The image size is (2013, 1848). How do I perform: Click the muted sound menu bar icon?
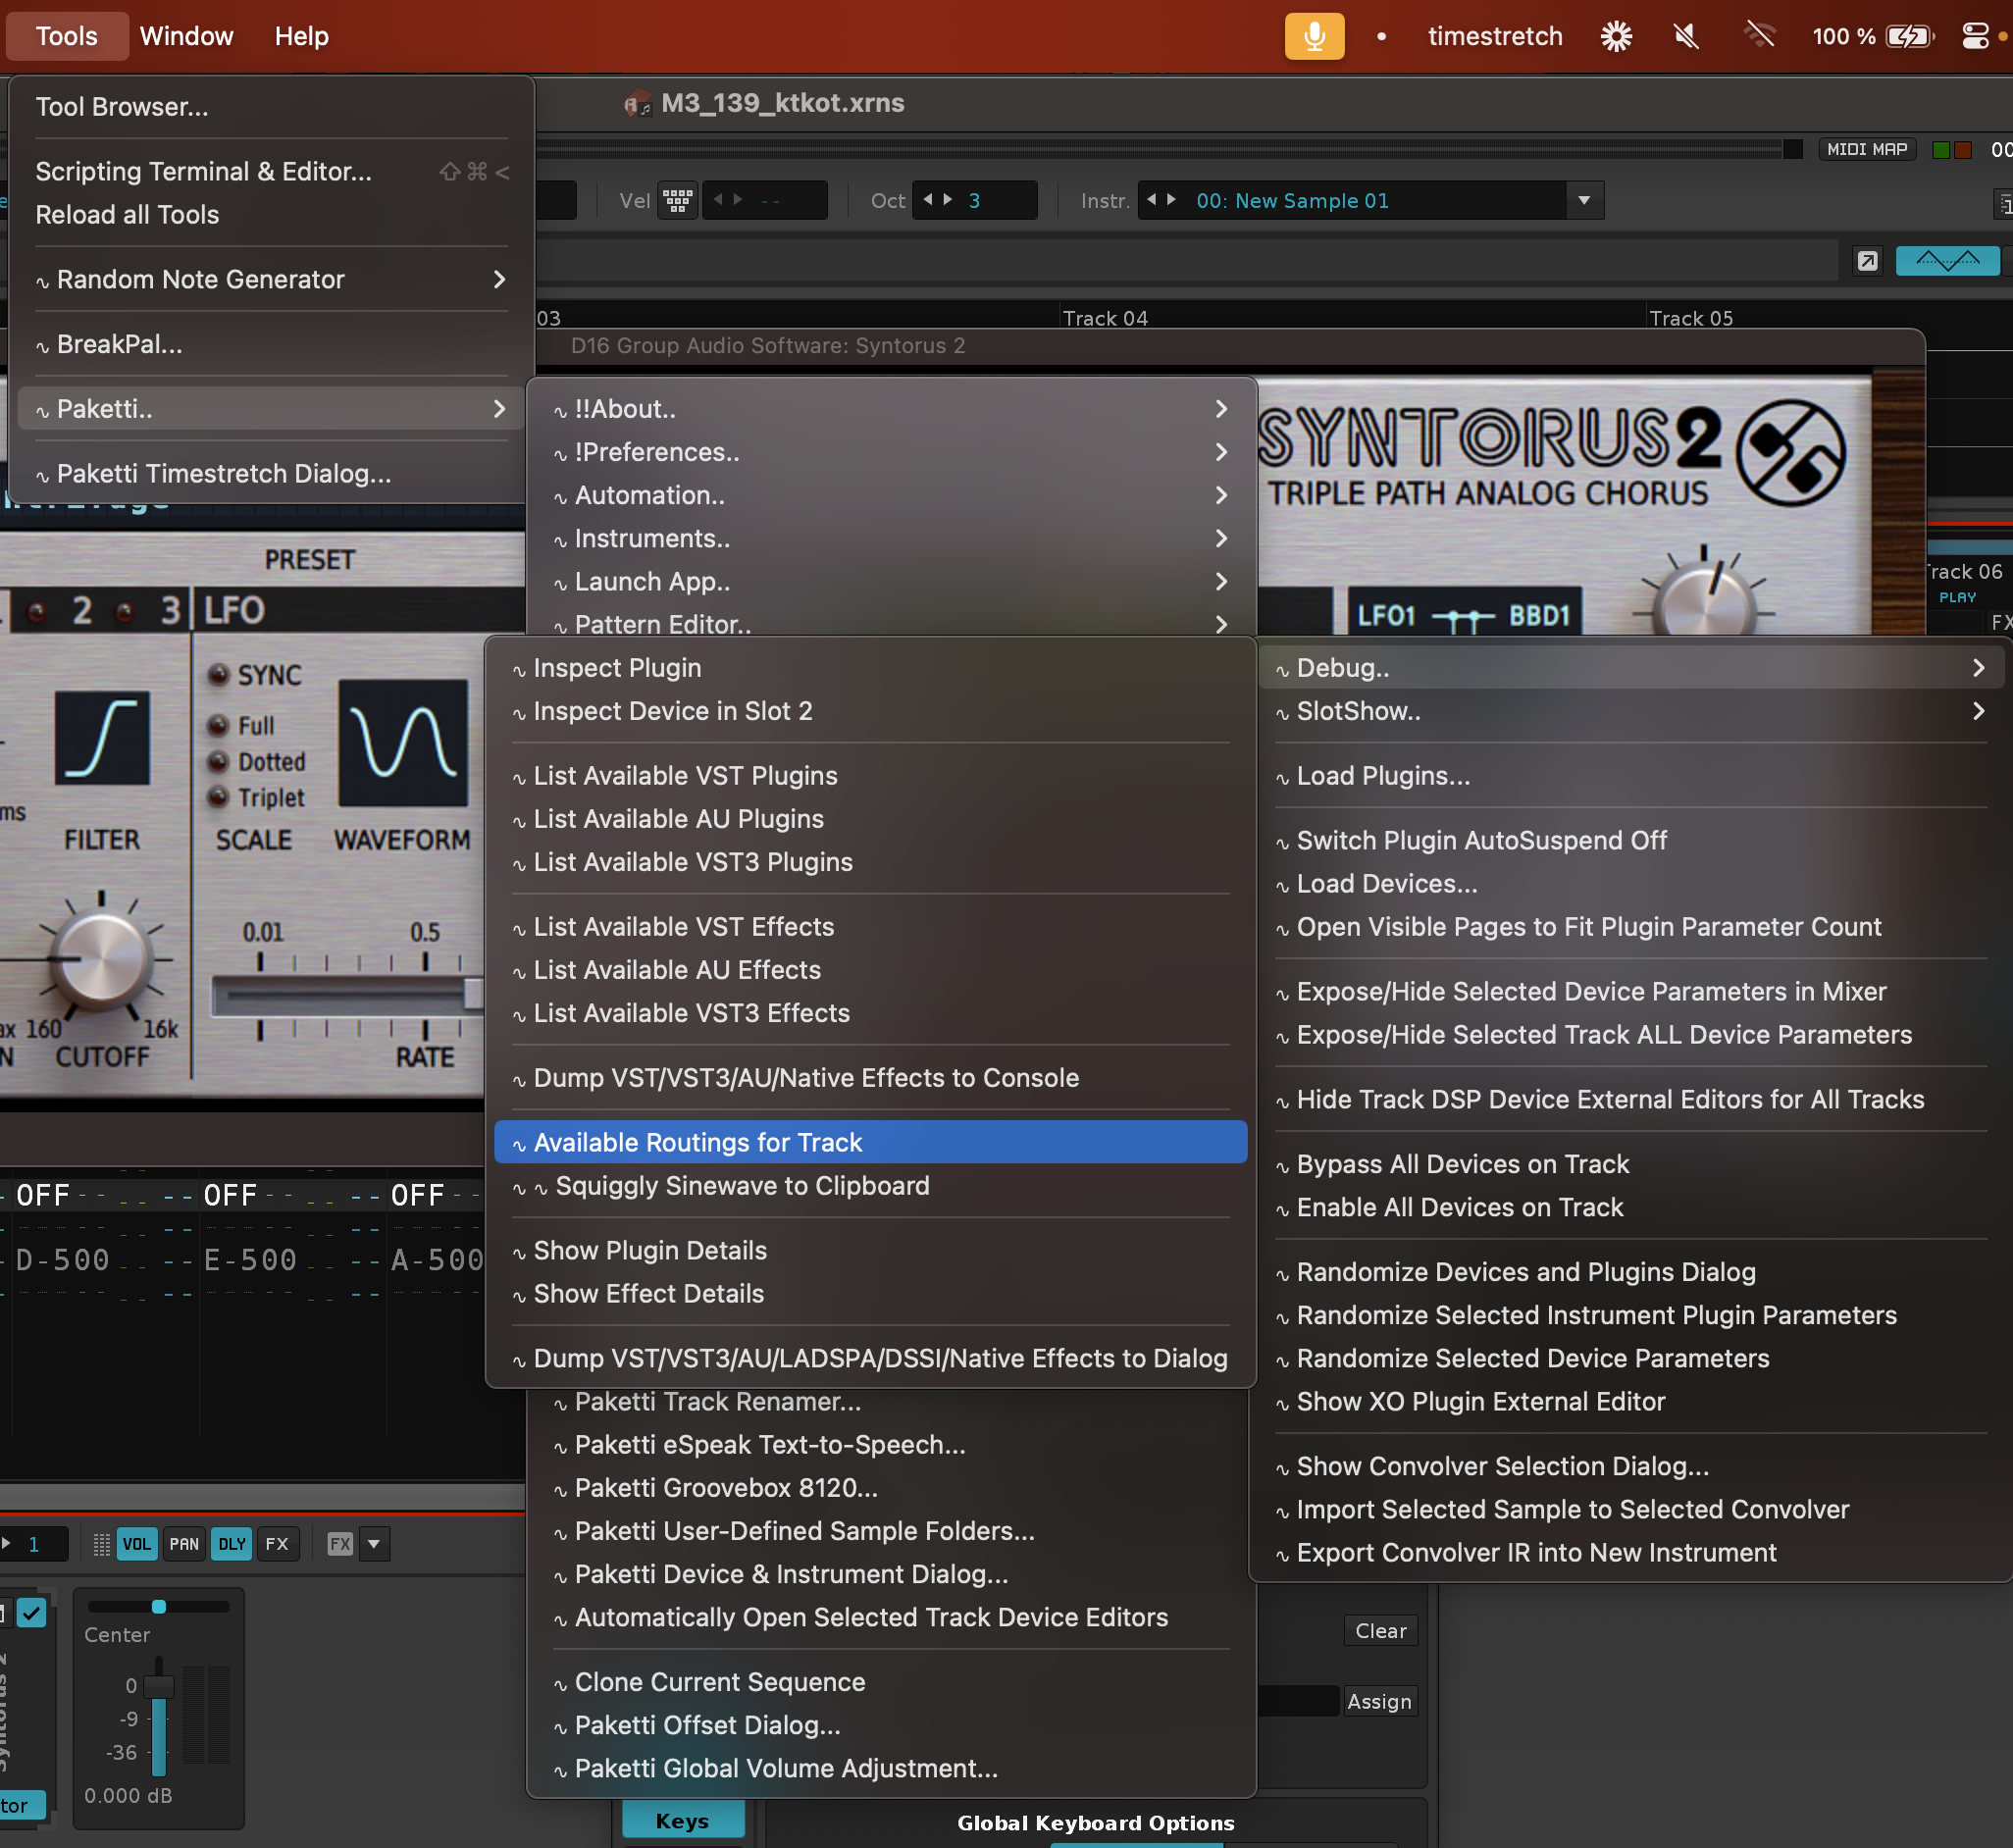(1686, 37)
